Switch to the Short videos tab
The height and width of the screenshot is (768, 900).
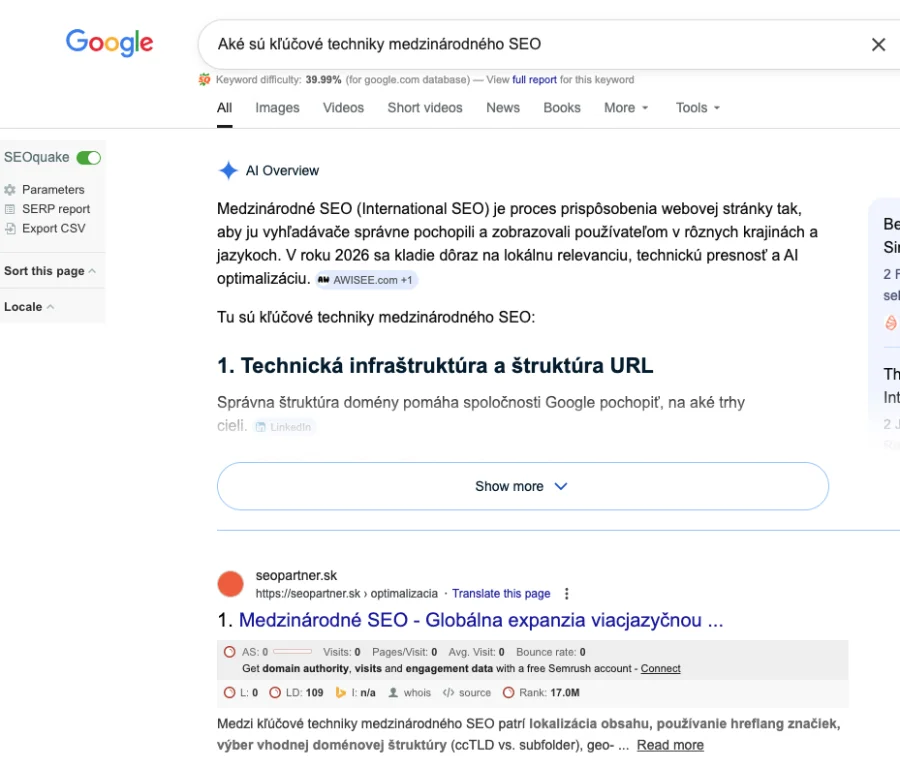pyautogui.click(x=425, y=108)
